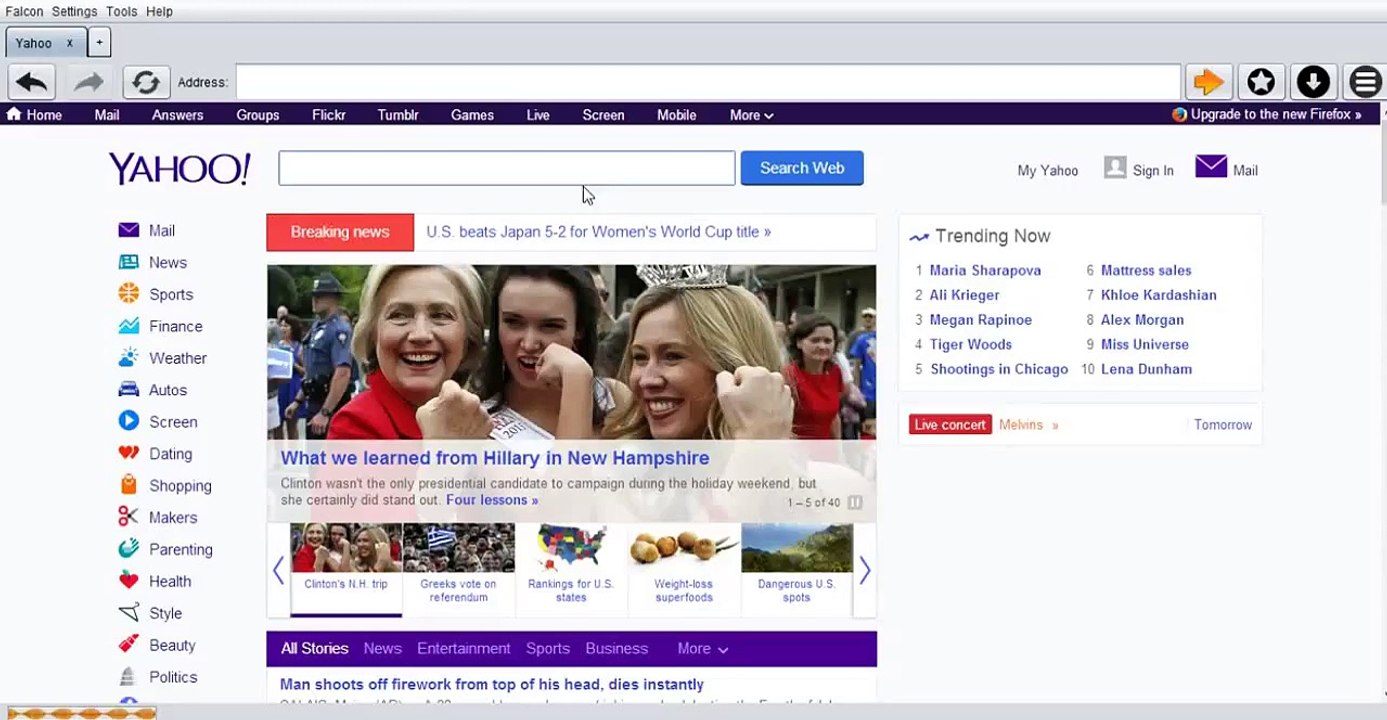Image resolution: width=1387 pixels, height=720 pixels.
Task: Show next carousel stories with right chevron
Action: pyautogui.click(x=865, y=570)
